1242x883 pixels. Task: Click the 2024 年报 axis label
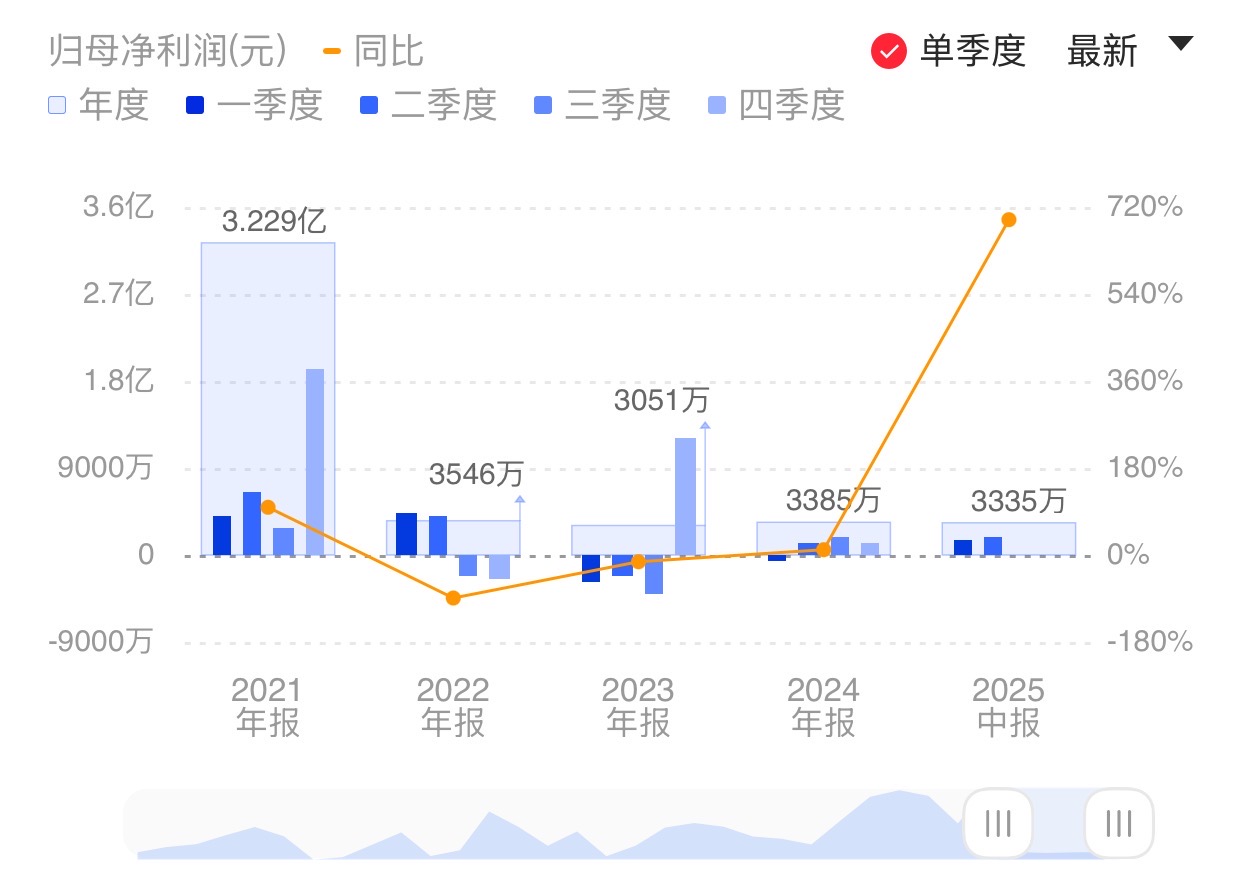point(823,706)
